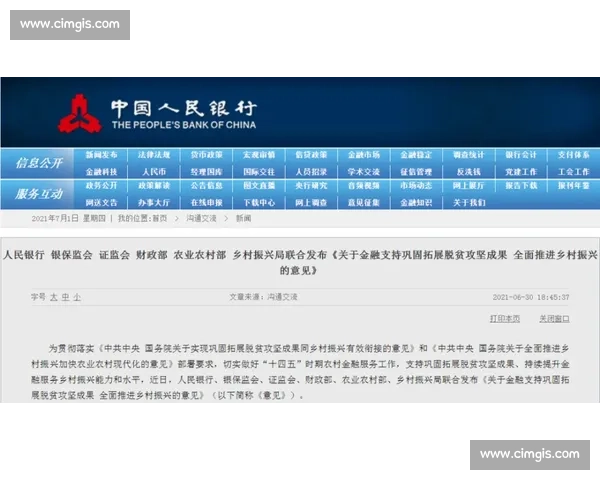The width and height of the screenshot is (600, 480).
Task: Open the 征信管理 navigation link
Action: (x=416, y=171)
